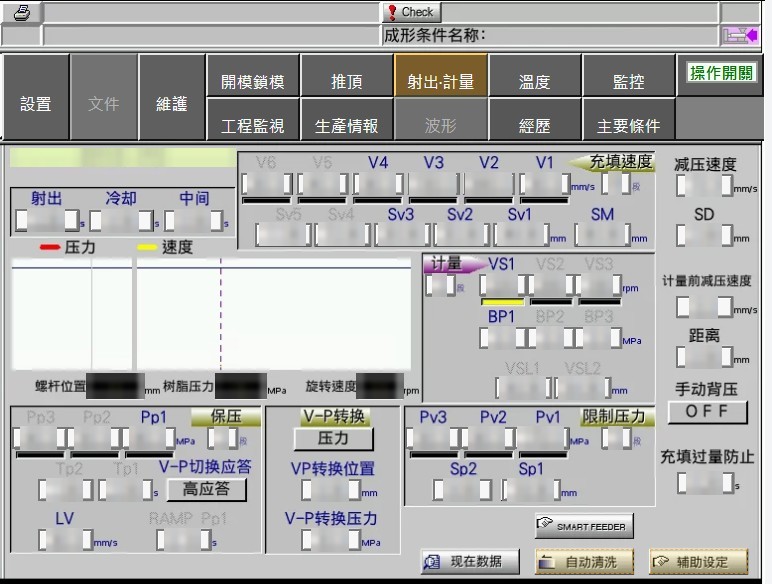Toggle V-P转换 压力 mode button

pyautogui.click(x=333, y=438)
